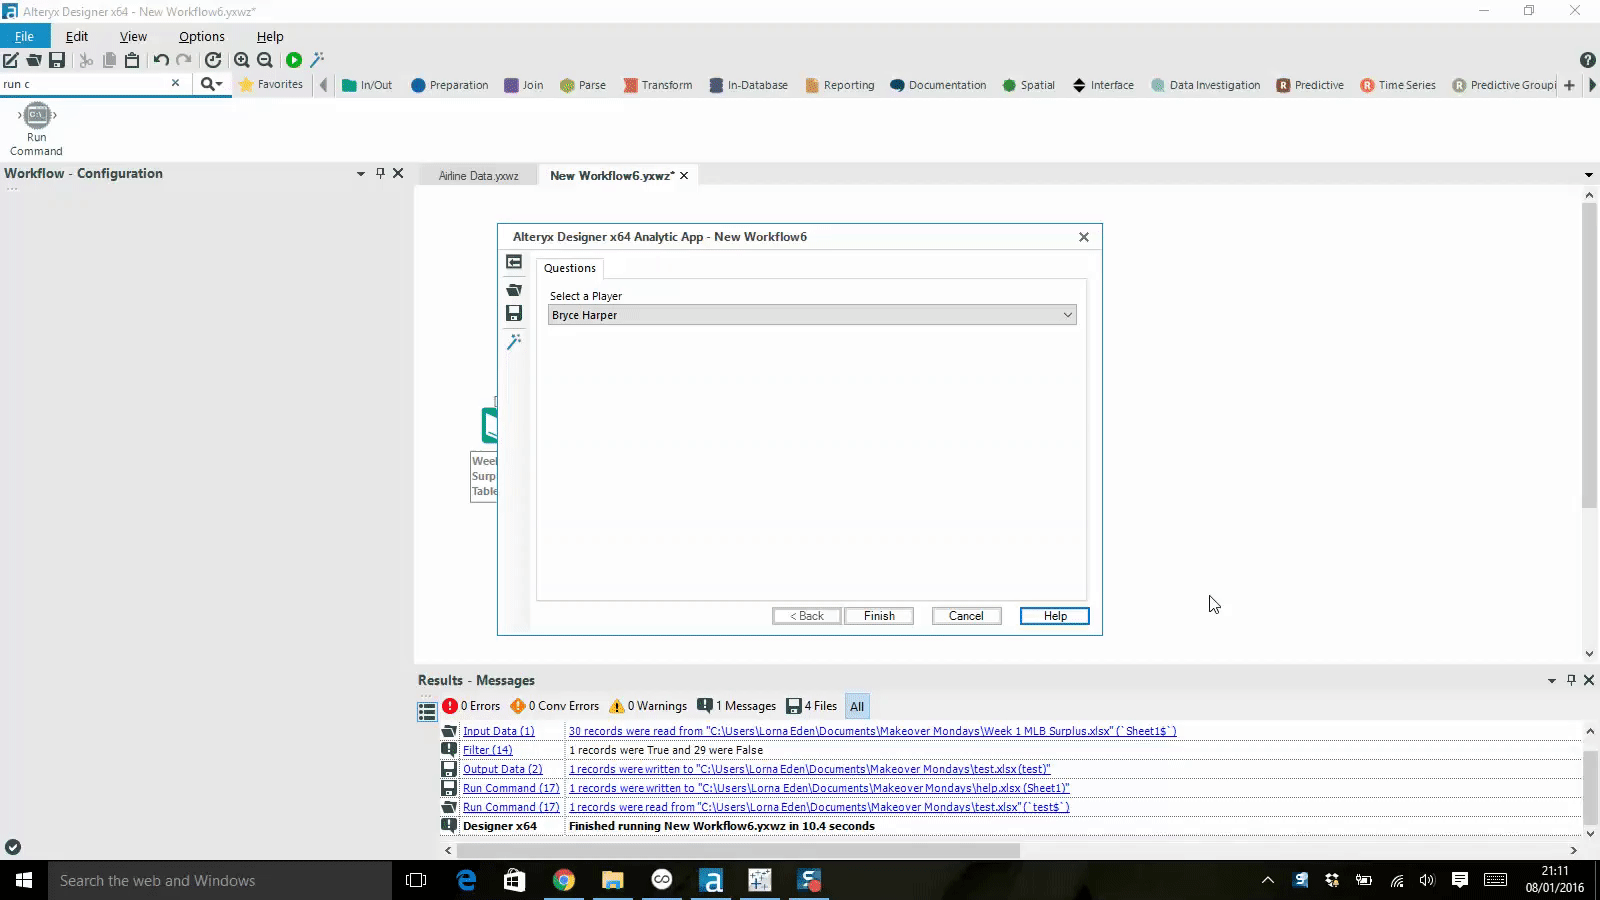
Task: Toggle the 0 Warnings filter
Action: [x=647, y=706]
